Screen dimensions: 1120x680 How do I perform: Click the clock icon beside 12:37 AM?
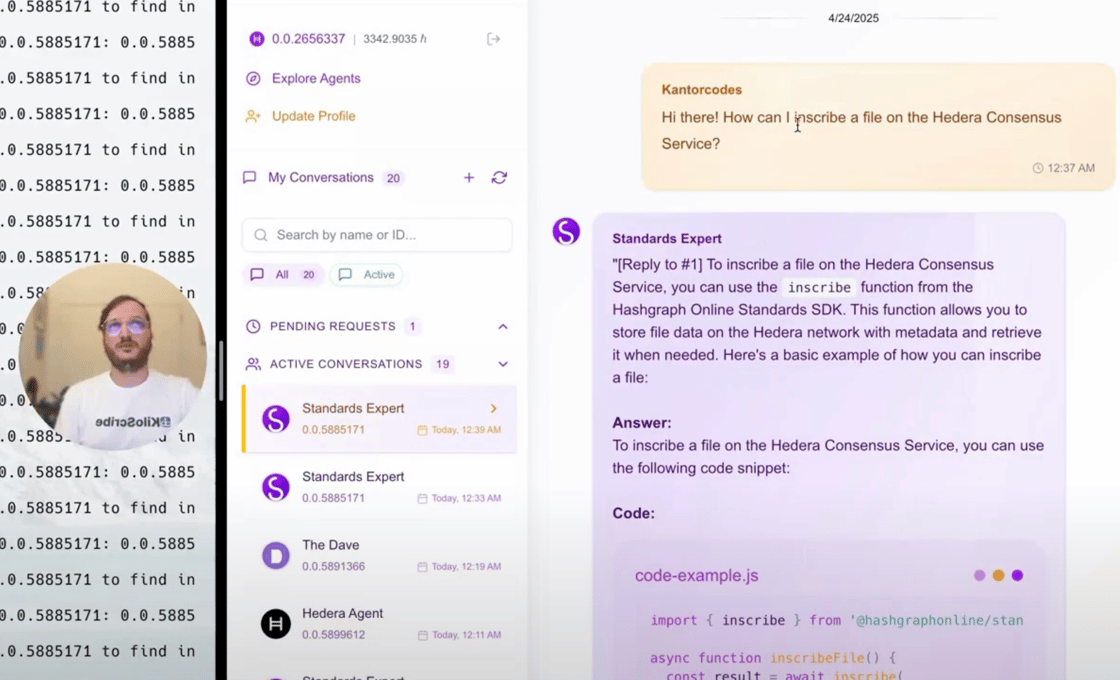[1038, 169]
